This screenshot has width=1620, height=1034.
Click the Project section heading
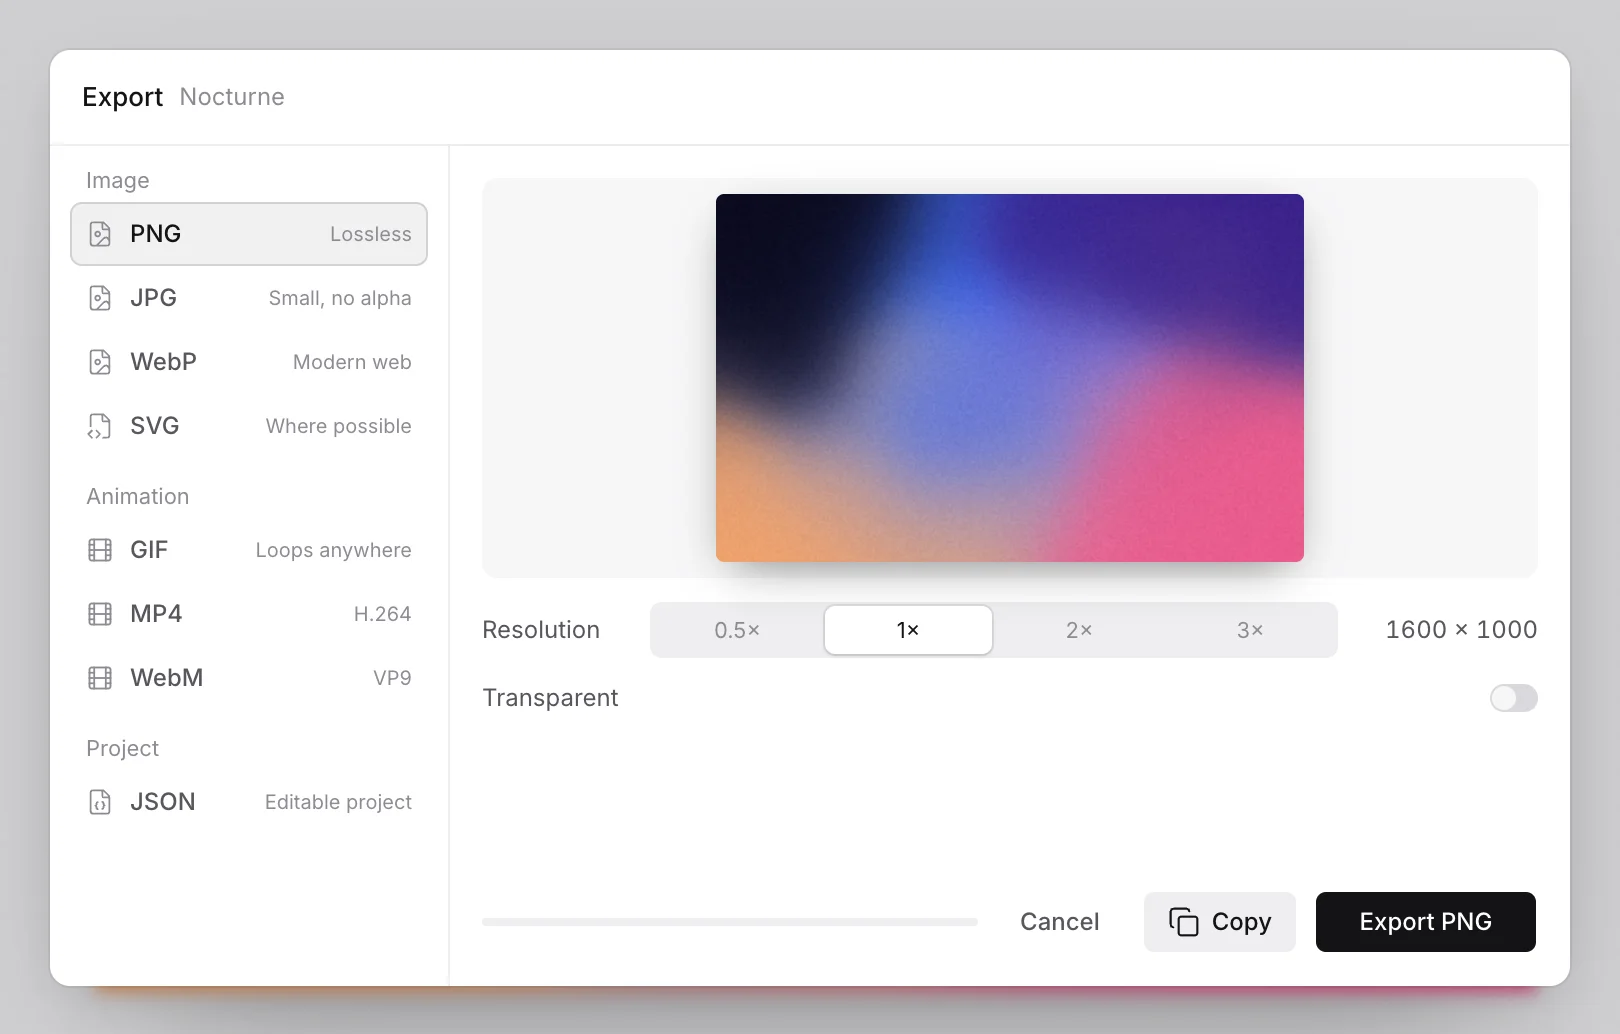123,749
